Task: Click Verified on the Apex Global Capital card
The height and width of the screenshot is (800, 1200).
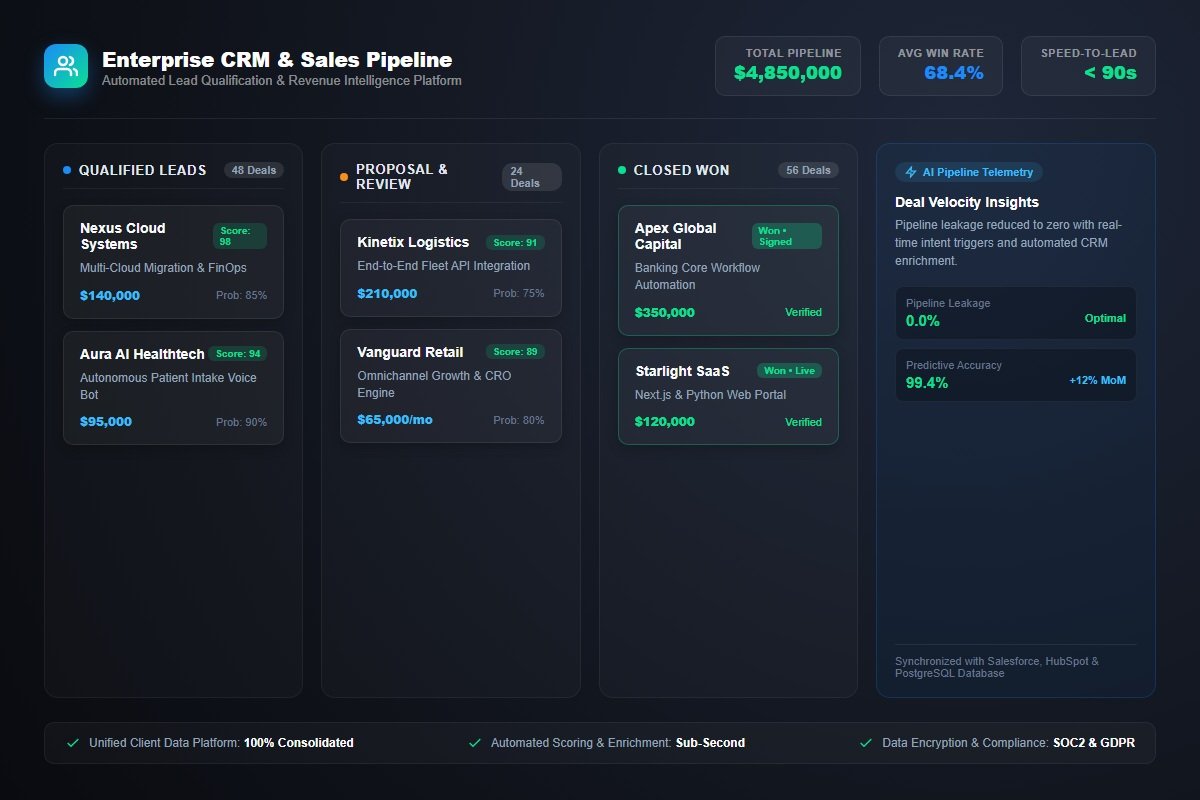Action: coord(803,312)
